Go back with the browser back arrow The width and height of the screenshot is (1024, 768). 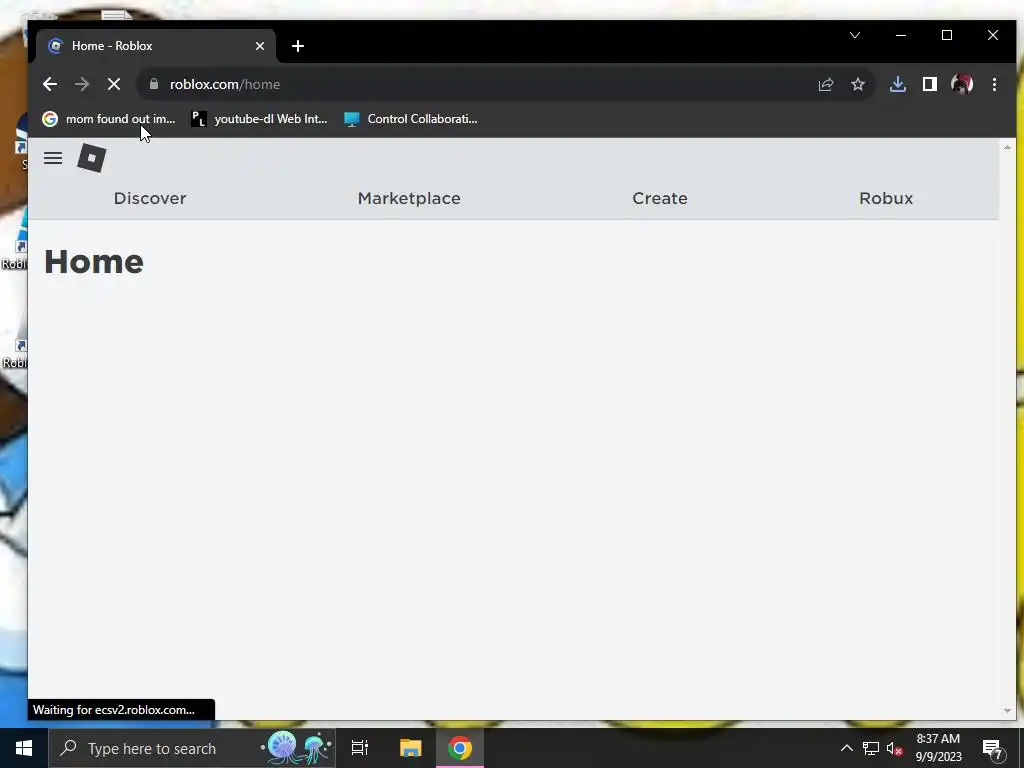[50, 84]
